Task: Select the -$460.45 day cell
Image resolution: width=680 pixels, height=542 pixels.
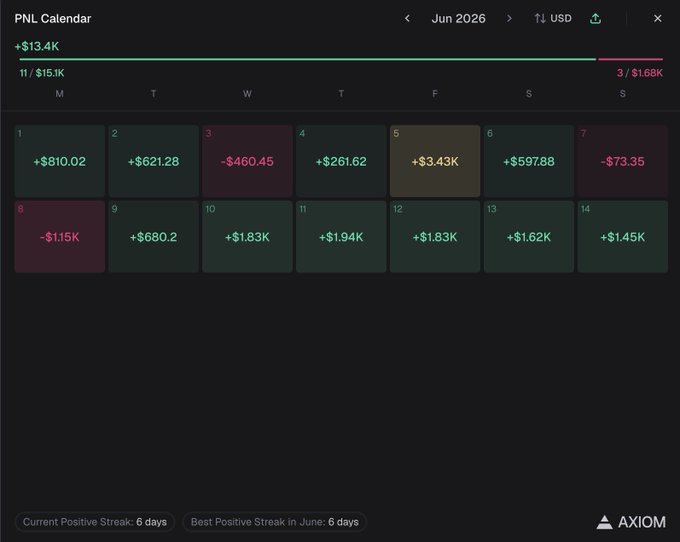Action: point(247,161)
